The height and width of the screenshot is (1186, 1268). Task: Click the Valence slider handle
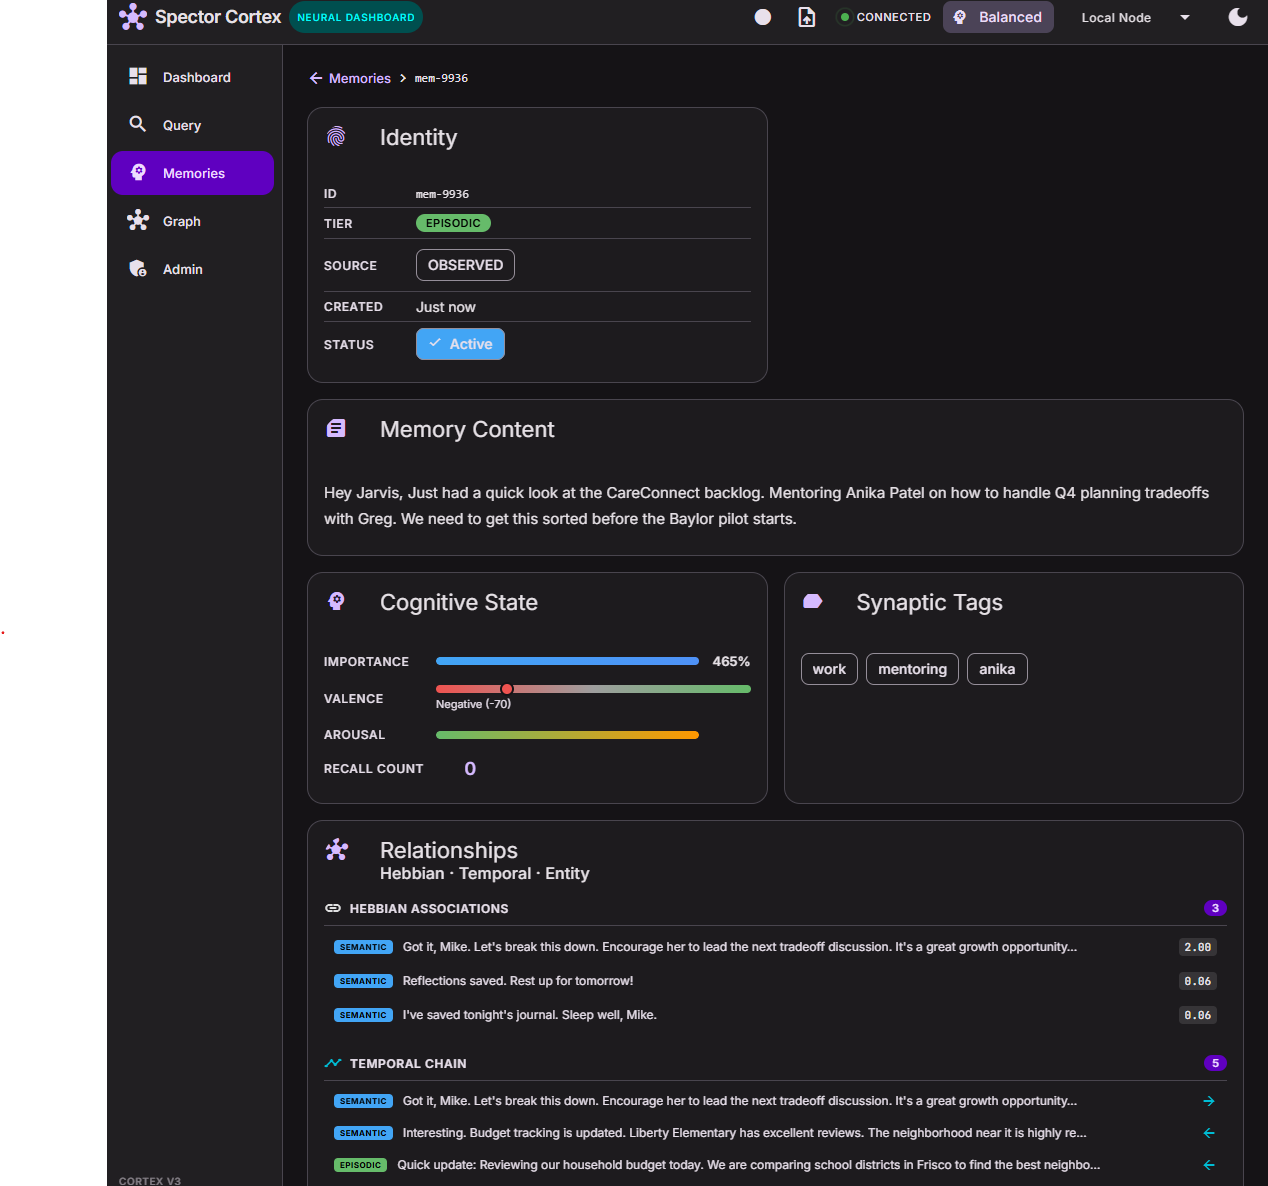coord(507,689)
